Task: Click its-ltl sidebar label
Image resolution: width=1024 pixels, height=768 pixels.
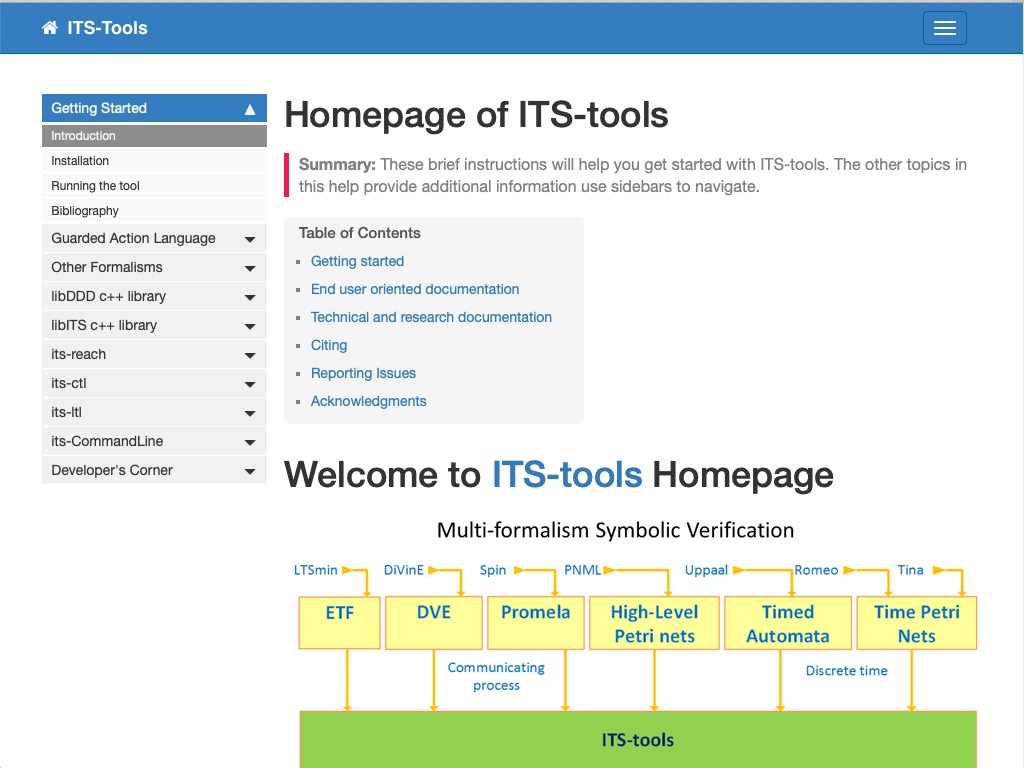Action: pyautogui.click(x=66, y=412)
